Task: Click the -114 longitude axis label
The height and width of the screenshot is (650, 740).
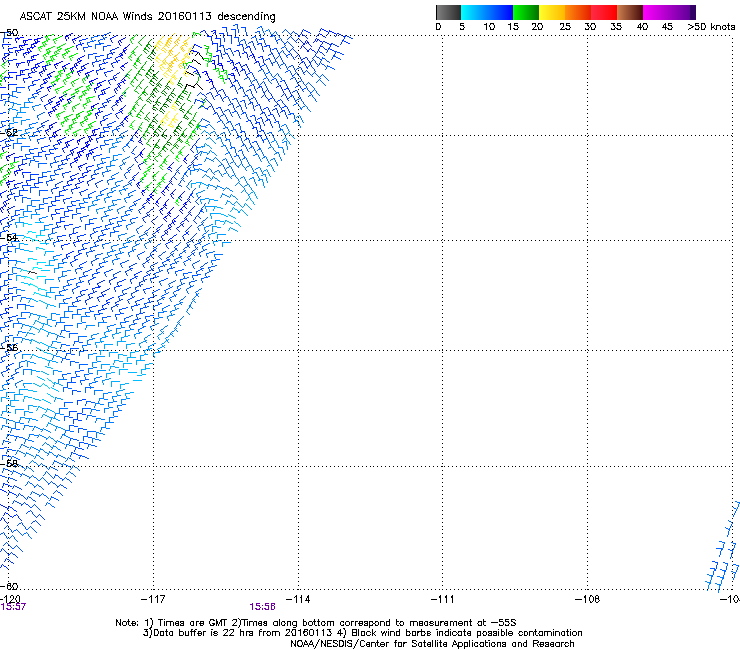Action: (x=298, y=599)
